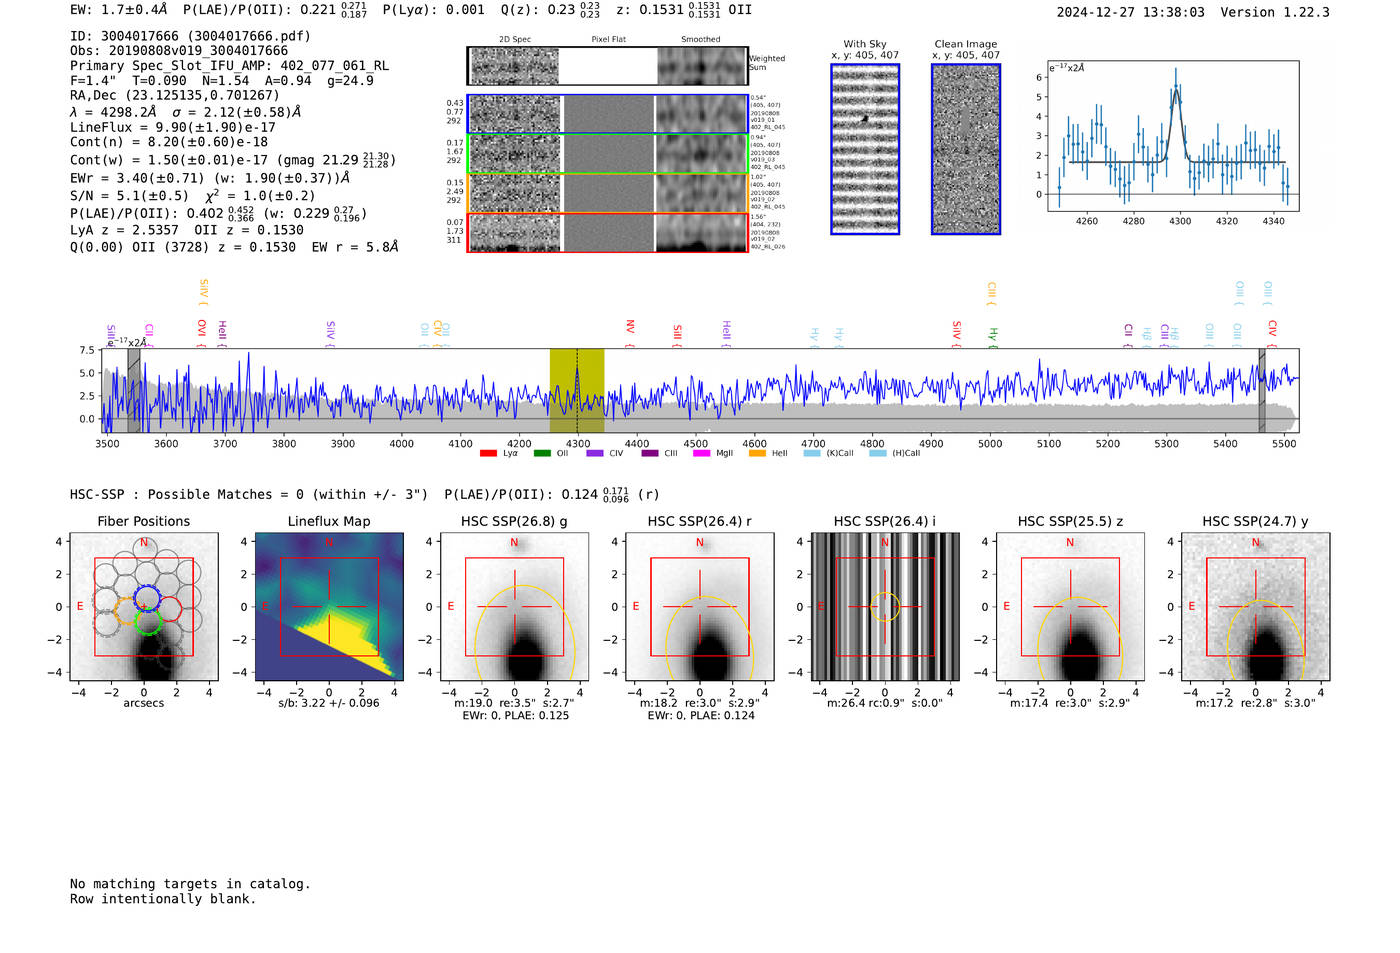This screenshot has width=1400, height=953.
Task: Click the emission line Gaussian fit plot
Action: [x=1173, y=136]
